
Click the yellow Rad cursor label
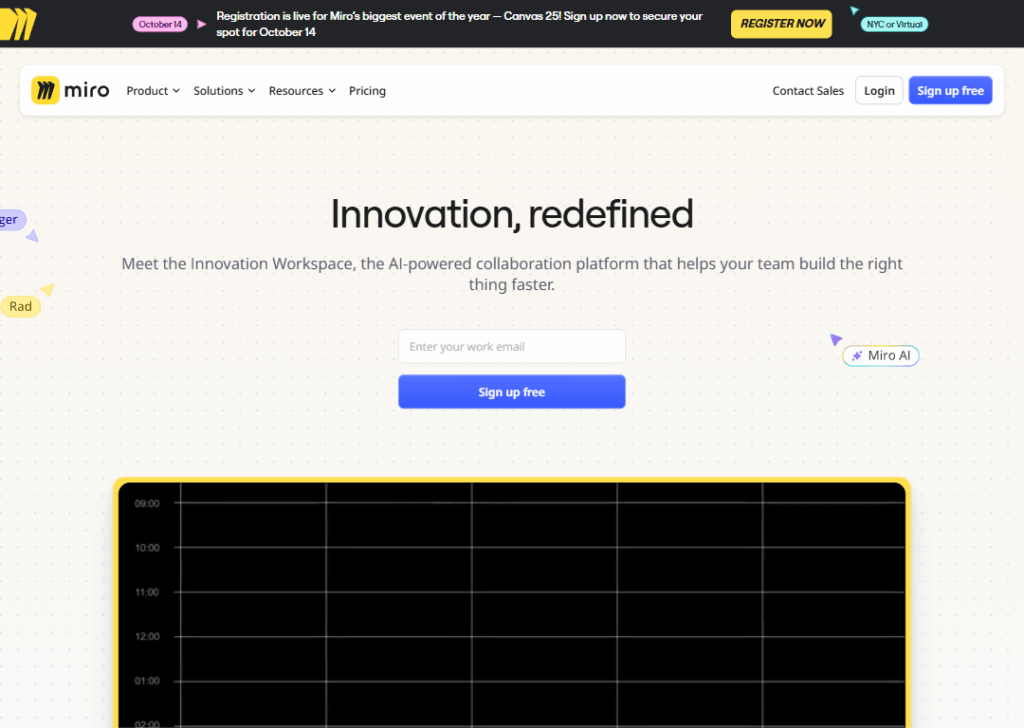click(x=20, y=307)
